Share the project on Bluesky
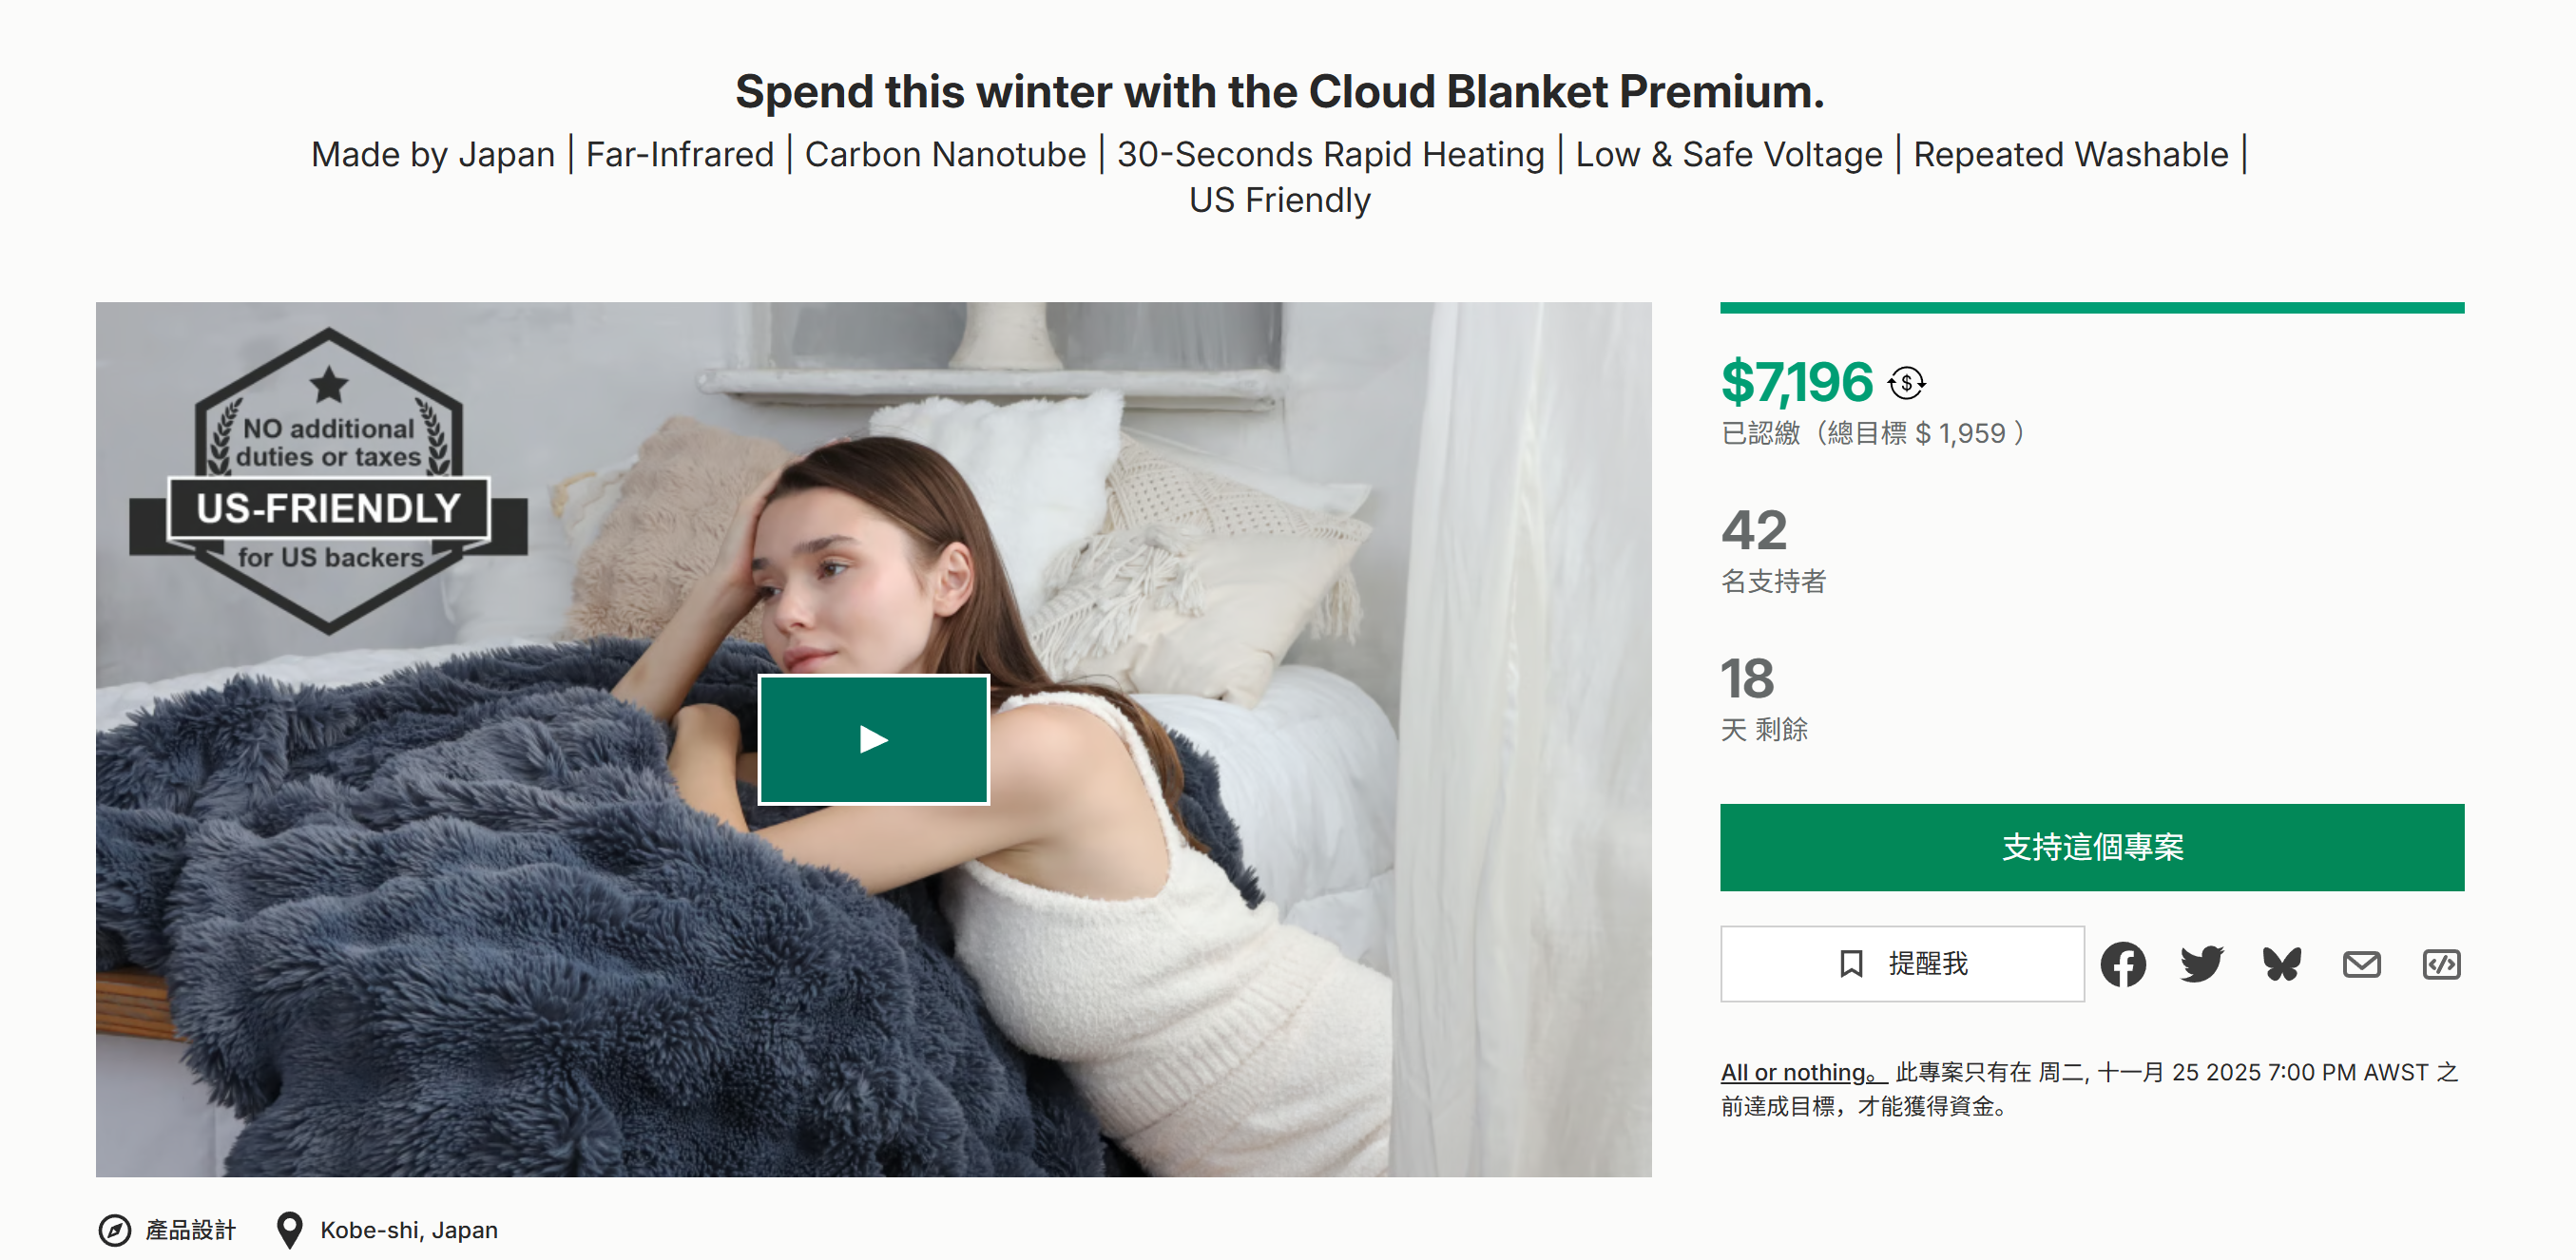2576x1260 pixels. coord(2281,964)
